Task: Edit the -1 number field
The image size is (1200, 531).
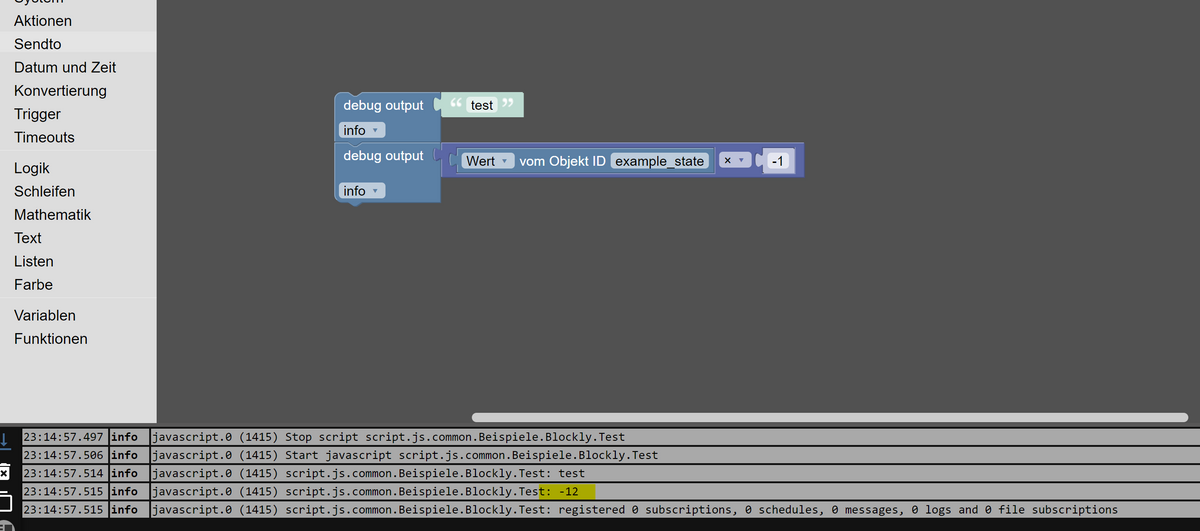Action: coord(779,161)
